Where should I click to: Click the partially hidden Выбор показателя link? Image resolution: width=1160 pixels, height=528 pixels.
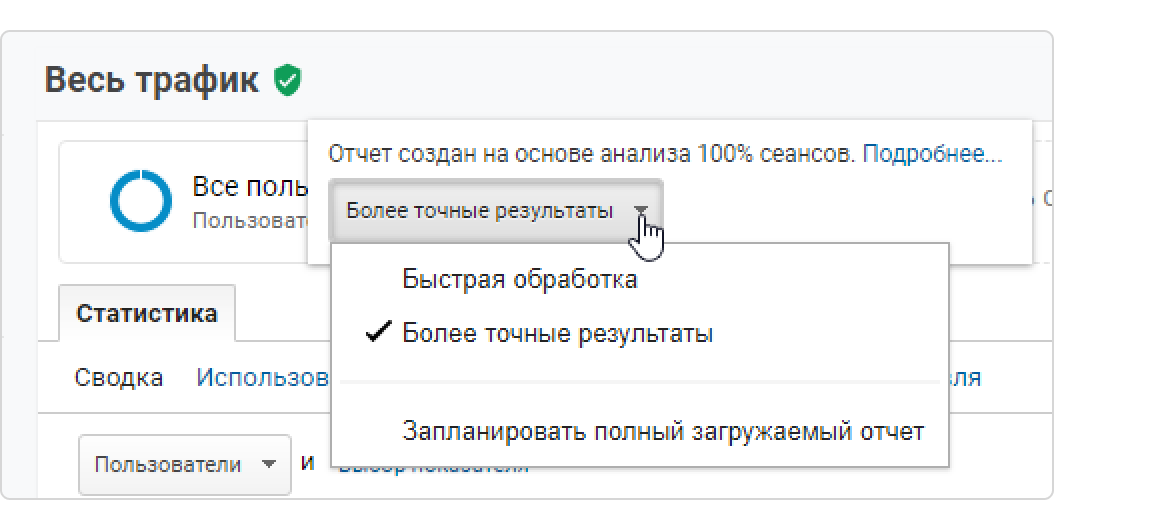(x=432, y=468)
